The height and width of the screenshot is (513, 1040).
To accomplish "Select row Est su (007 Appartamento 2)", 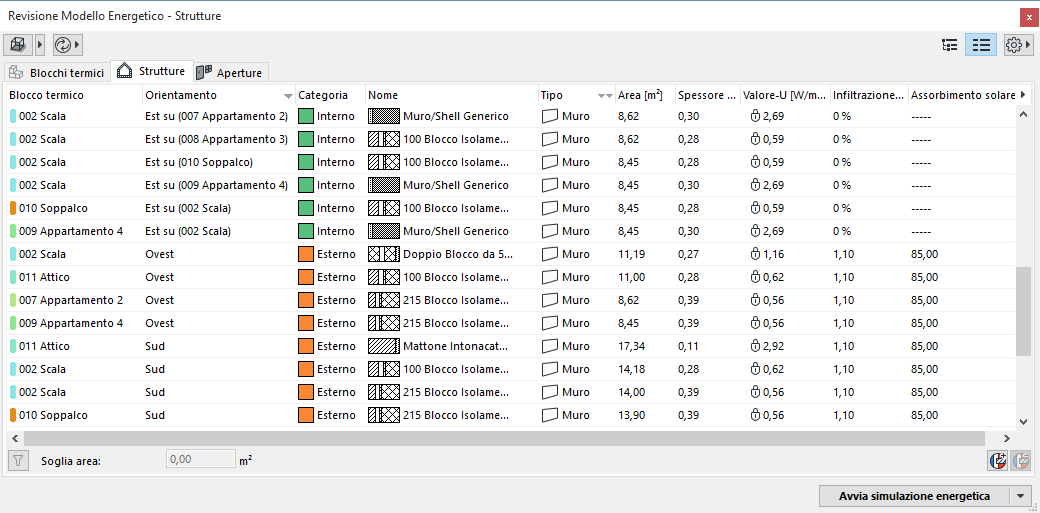I will click(x=511, y=116).
